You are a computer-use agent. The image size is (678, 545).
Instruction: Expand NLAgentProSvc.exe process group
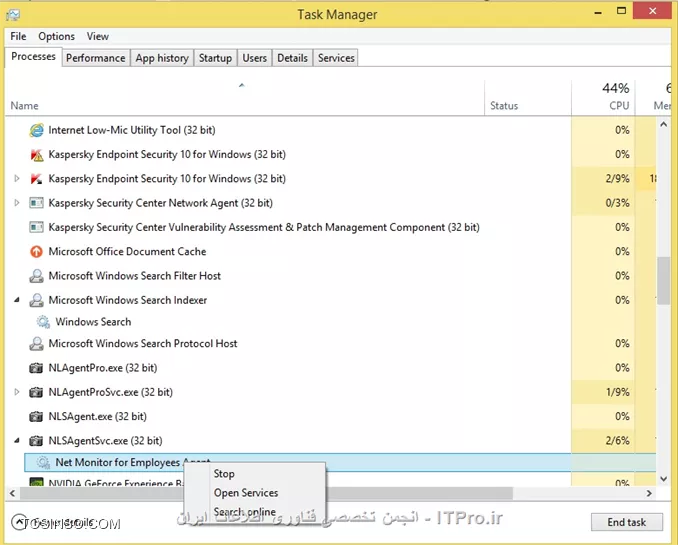coord(17,392)
